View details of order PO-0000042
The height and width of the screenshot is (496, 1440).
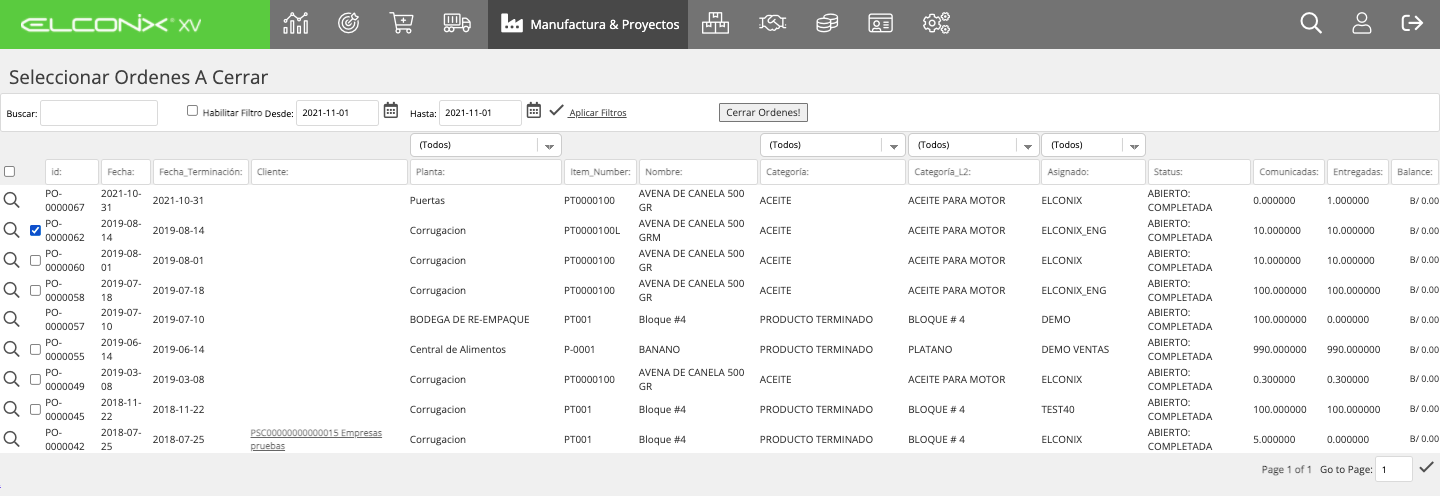click(11, 439)
